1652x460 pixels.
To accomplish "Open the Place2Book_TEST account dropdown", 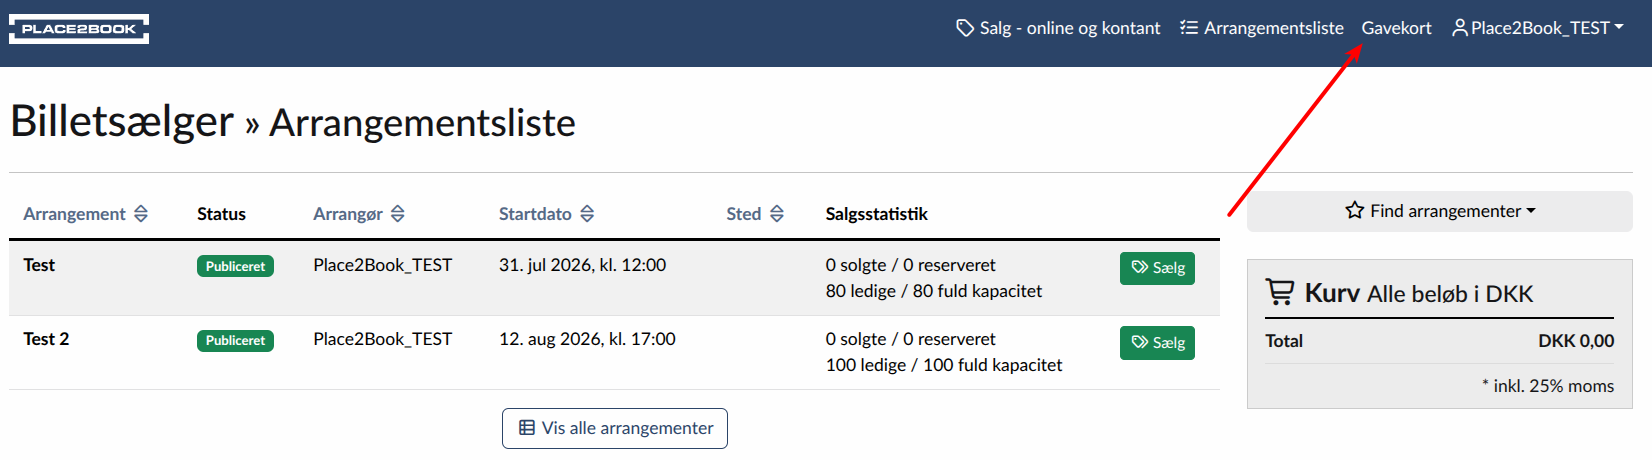I will [1538, 28].
